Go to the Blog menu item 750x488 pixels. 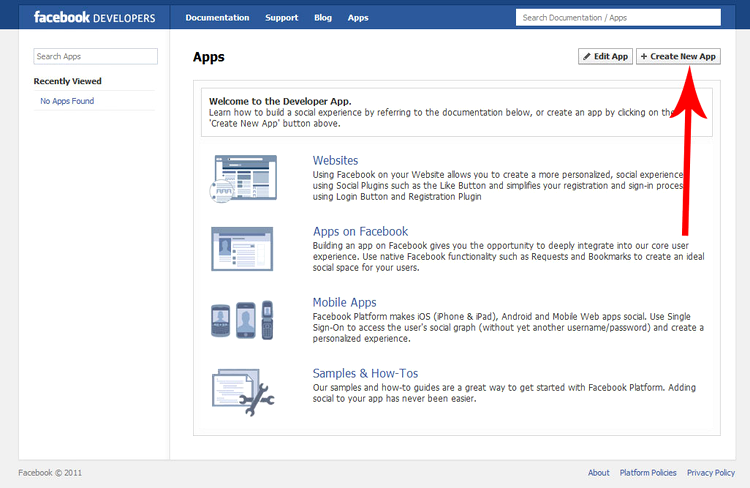(323, 18)
